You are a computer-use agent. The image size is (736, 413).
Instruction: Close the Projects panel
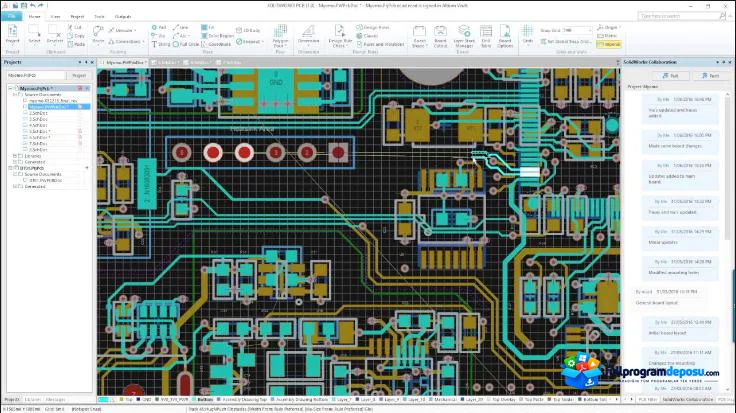[92, 62]
